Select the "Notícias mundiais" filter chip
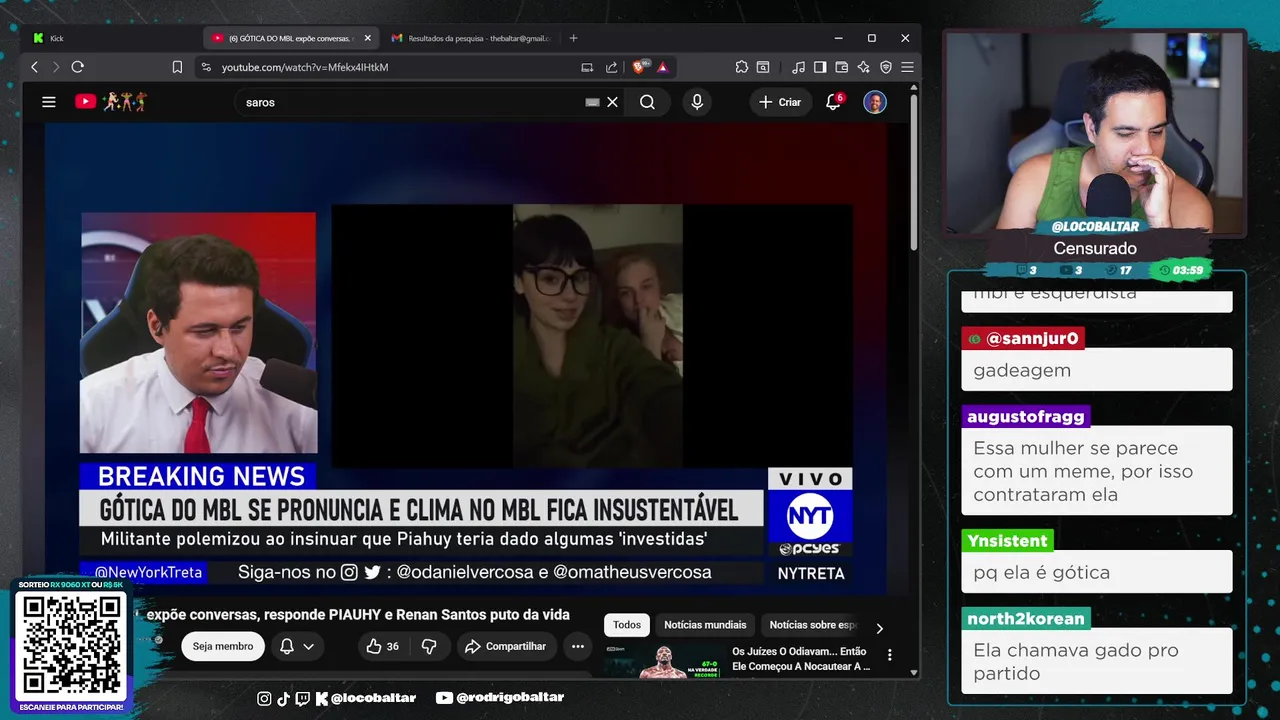1280x720 pixels. click(705, 625)
